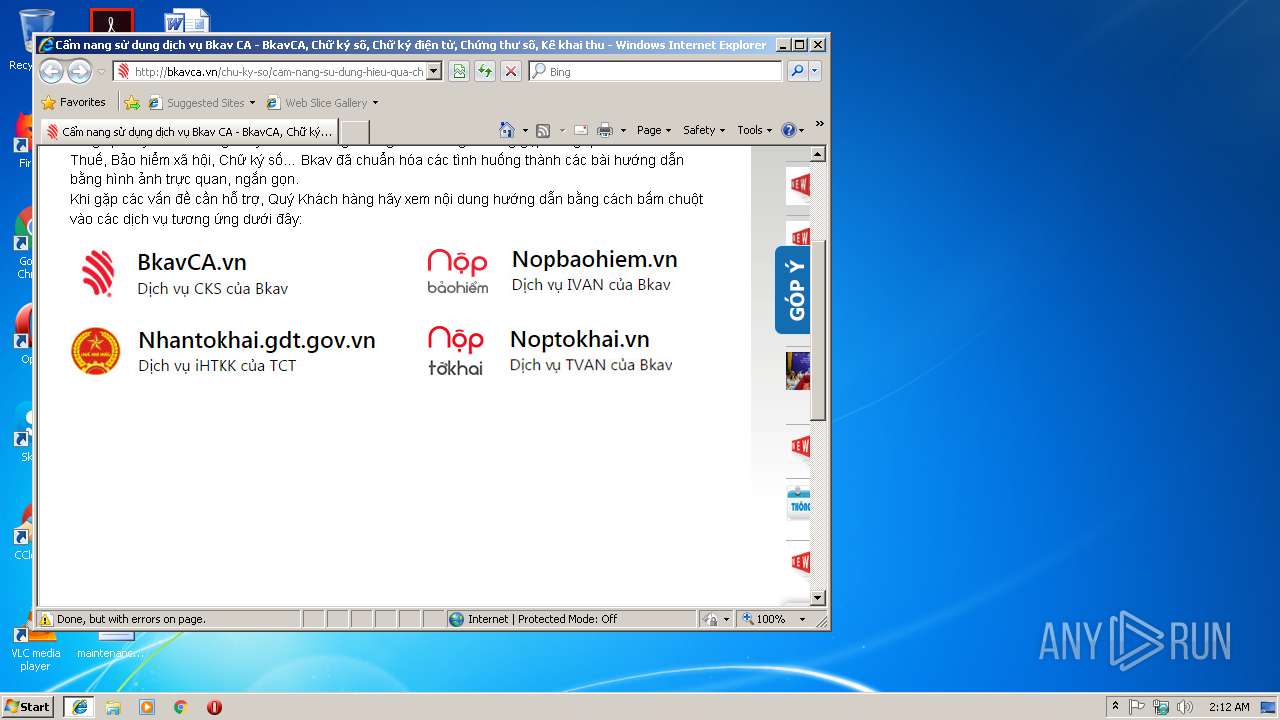Click the Forward navigation button
Screen dimensions: 1280x720
(x=79, y=71)
